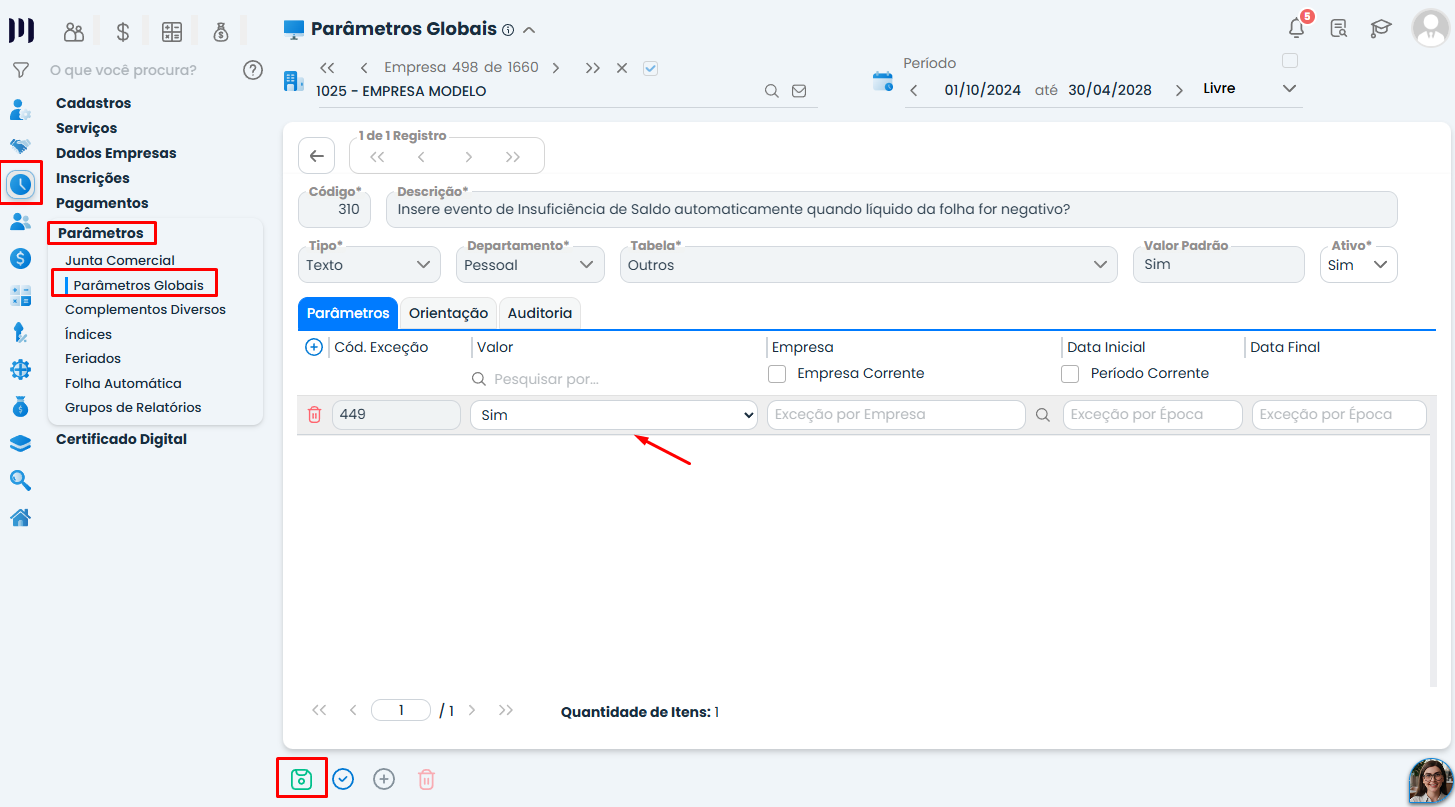The width and height of the screenshot is (1455, 807).
Task: Open Junta Comercial in the menu
Action: tap(120, 260)
